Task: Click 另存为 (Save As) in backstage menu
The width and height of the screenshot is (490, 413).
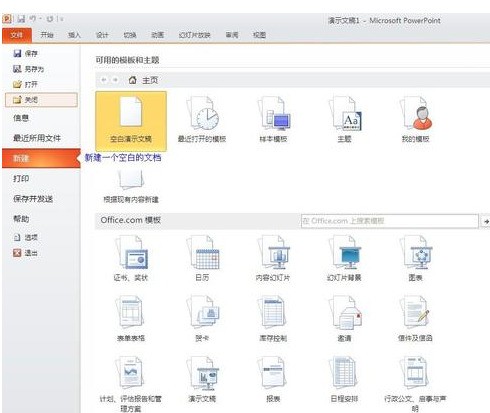Action: coord(29,69)
